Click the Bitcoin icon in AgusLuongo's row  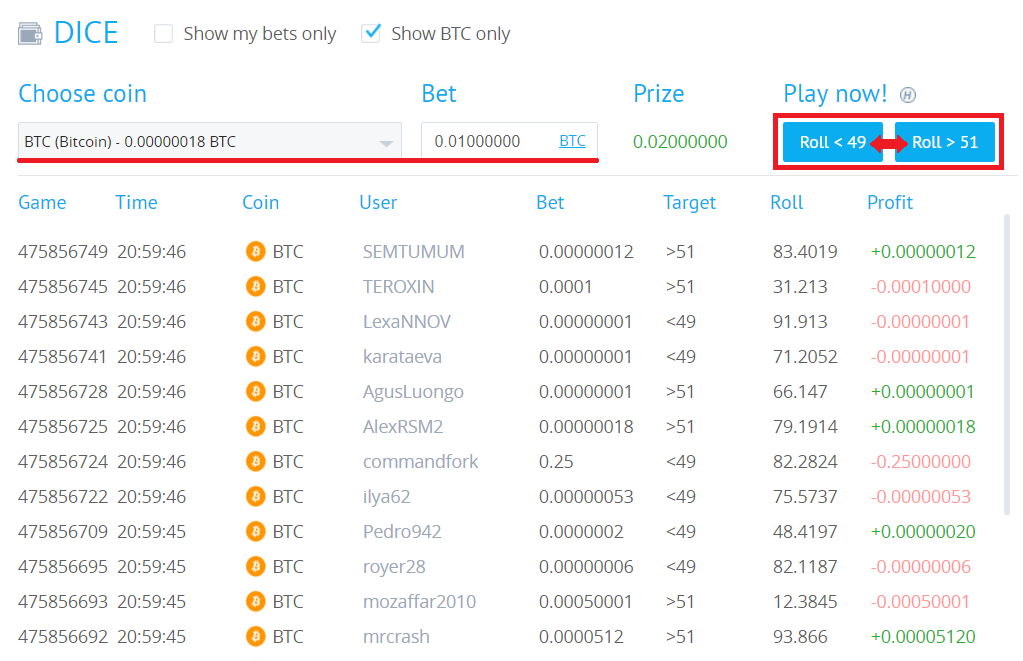click(x=256, y=392)
